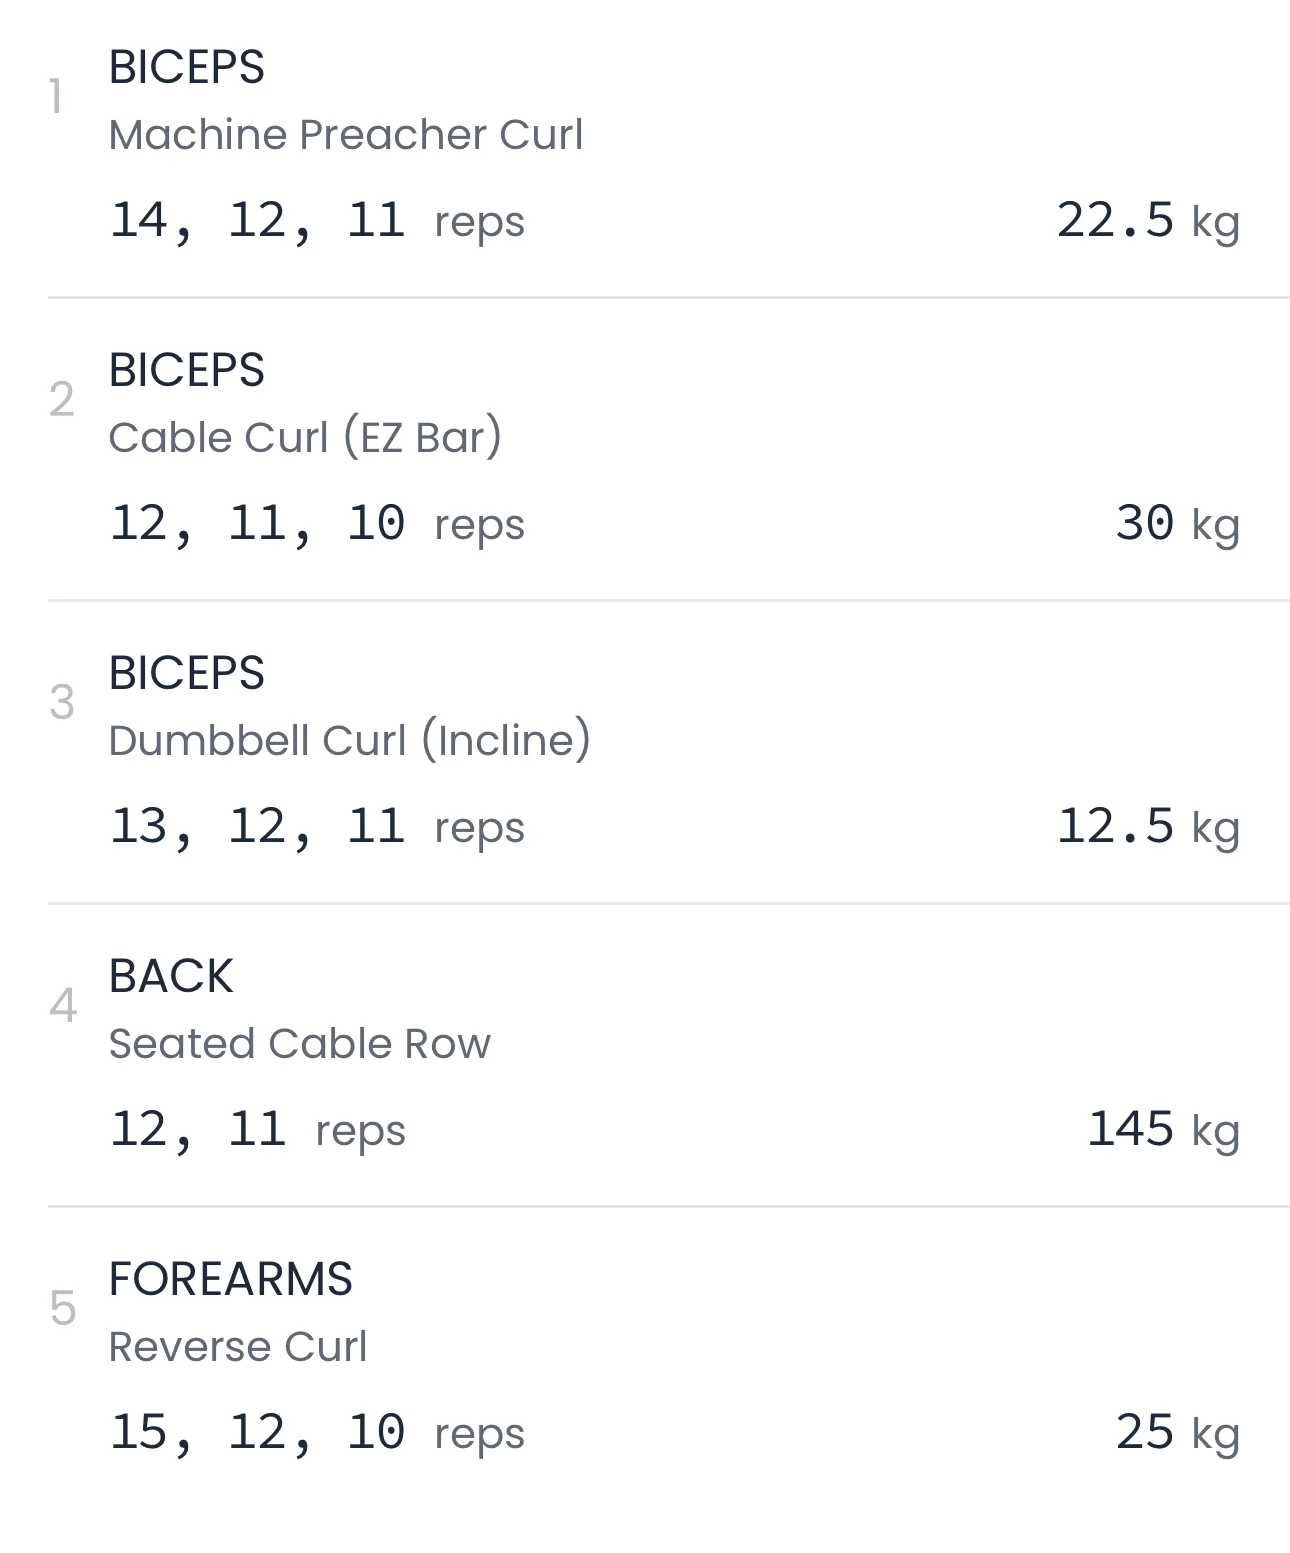
Task: Select the Cable Curl (EZ Bar) exercise
Action: pyautogui.click(x=304, y=438)
